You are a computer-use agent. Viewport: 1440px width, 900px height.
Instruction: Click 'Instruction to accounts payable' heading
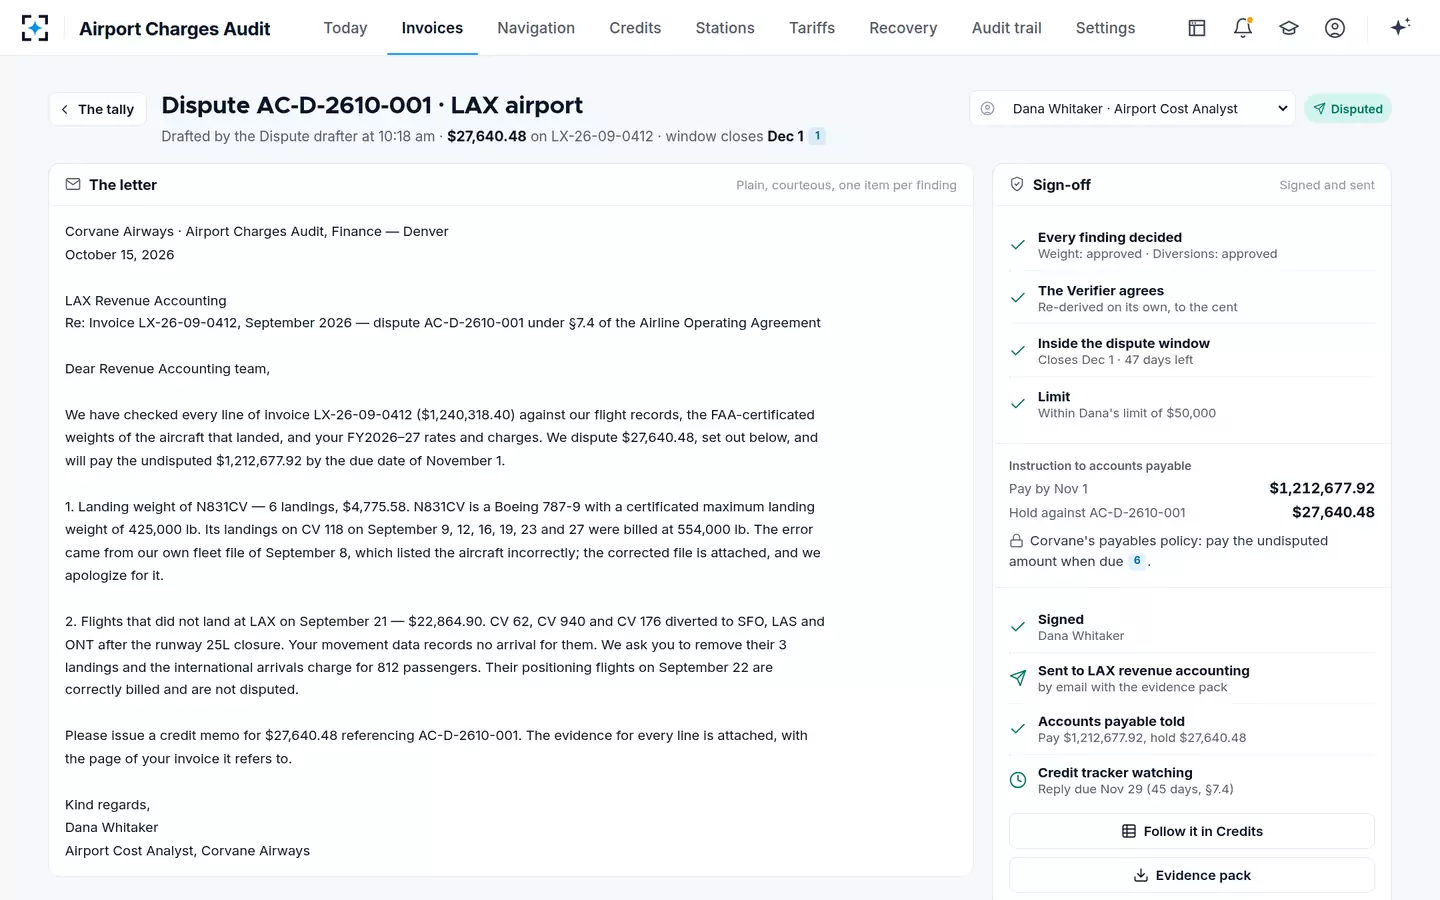point(1100,466)
